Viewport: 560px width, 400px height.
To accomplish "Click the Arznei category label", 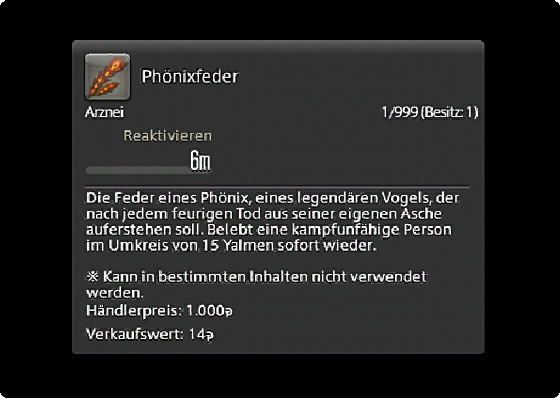I will 105,112.
